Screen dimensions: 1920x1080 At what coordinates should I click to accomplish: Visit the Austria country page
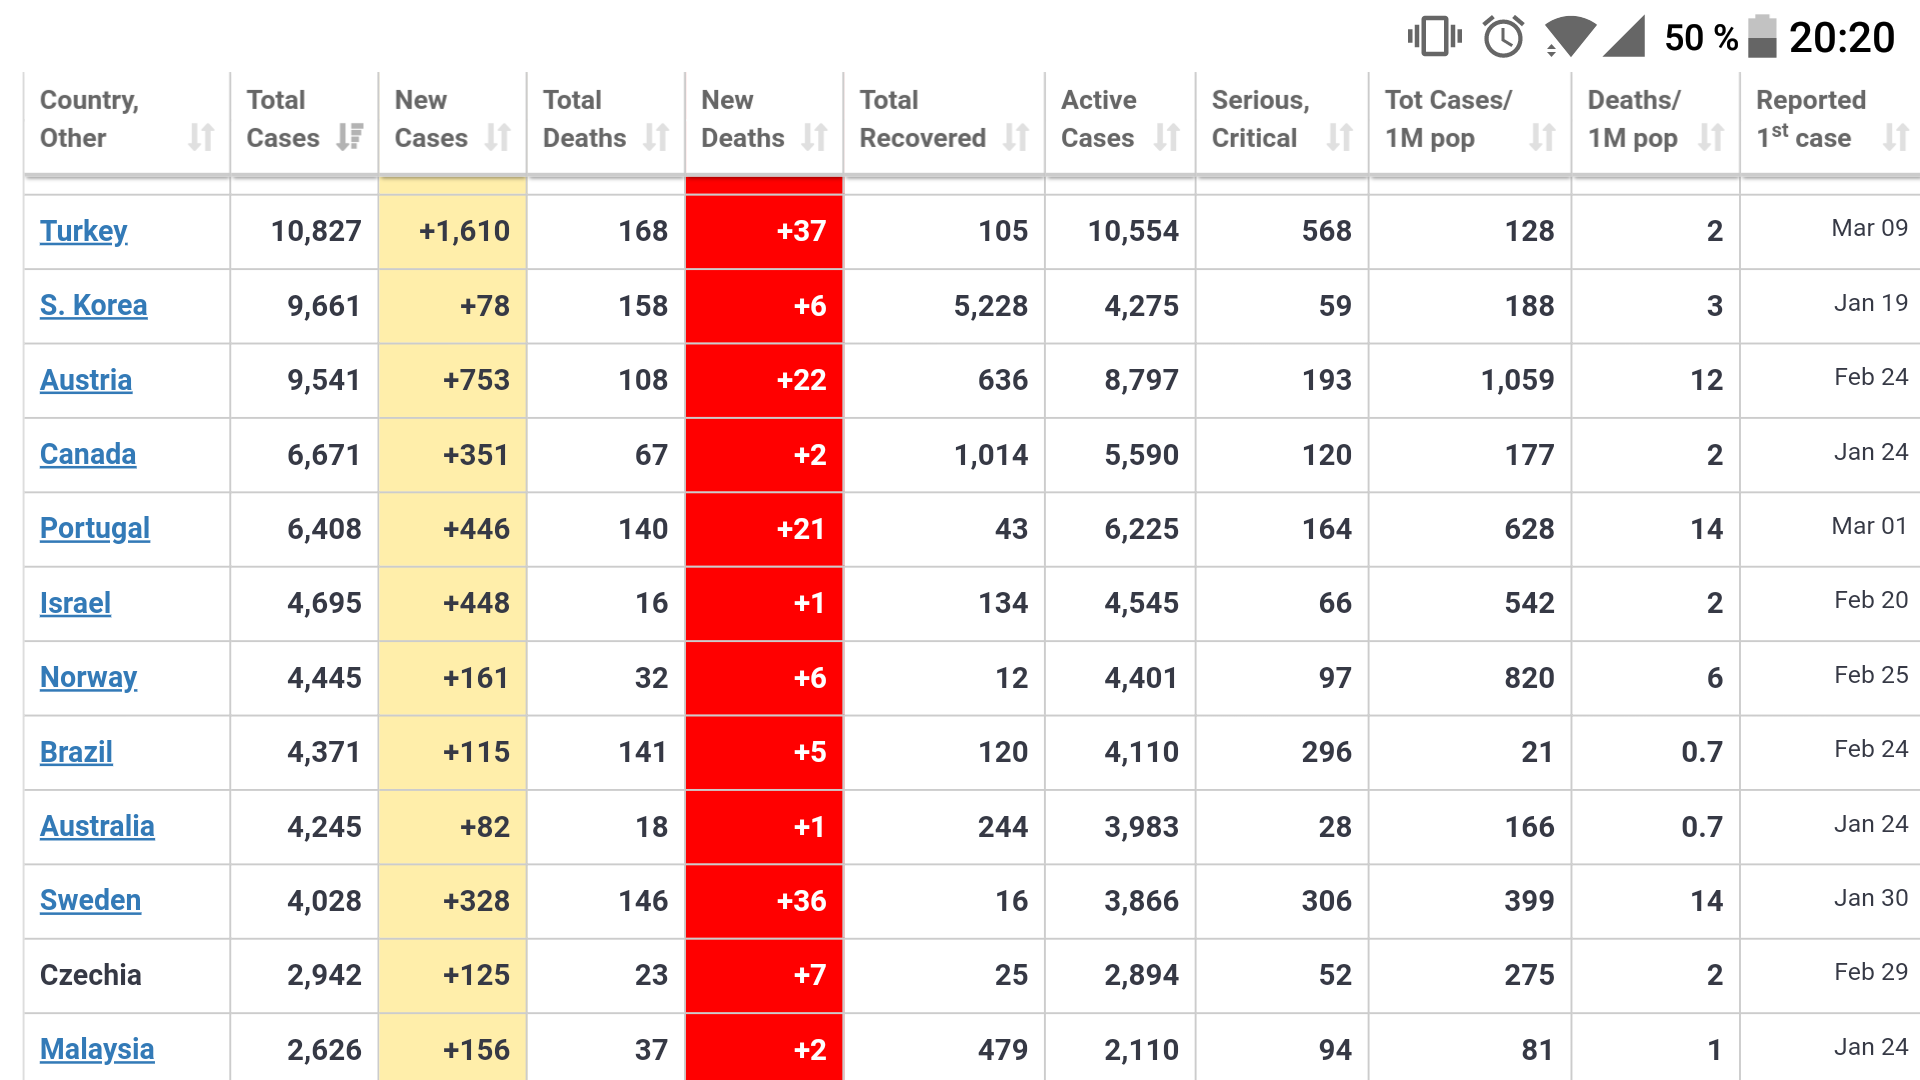coord(86,380)
